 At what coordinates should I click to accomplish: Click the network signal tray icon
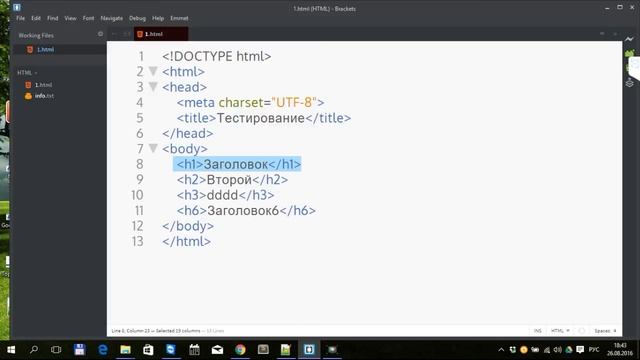point(547,350)
